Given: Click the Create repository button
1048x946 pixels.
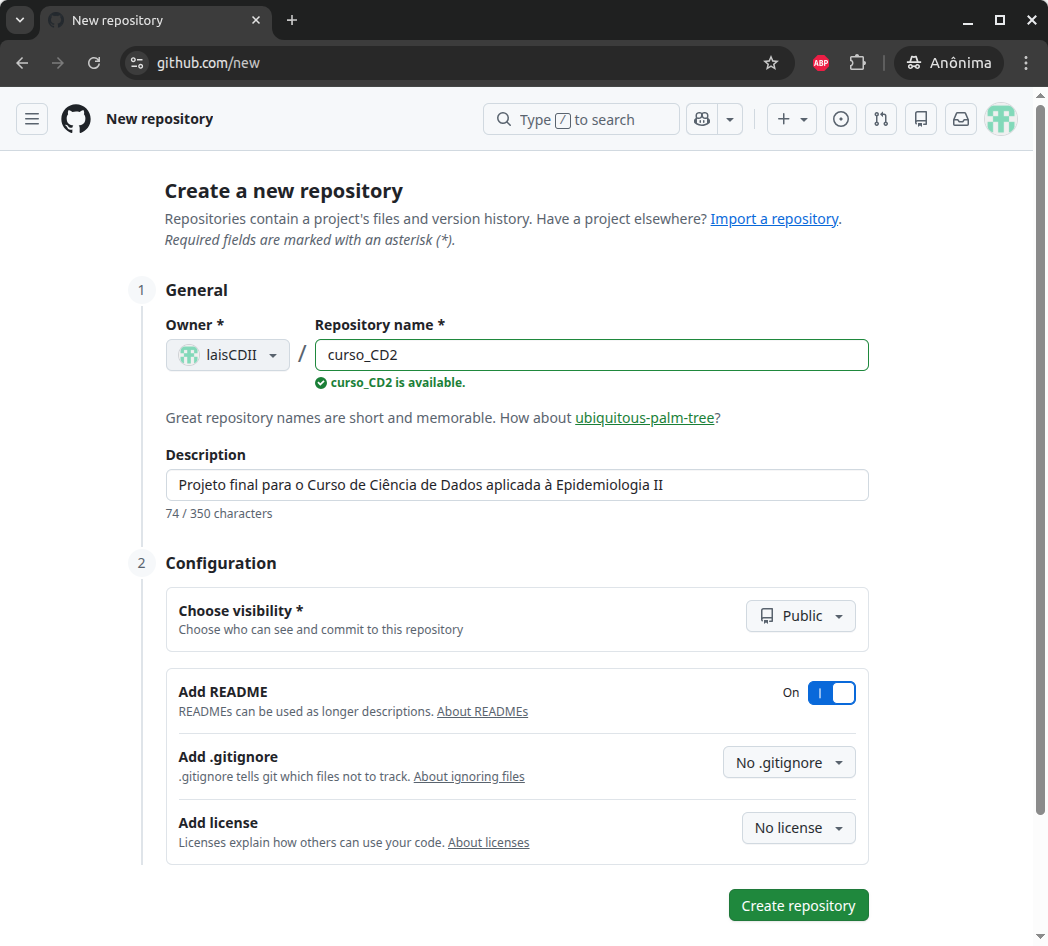Looking at the screenshot, I should [x=798, y=905].
